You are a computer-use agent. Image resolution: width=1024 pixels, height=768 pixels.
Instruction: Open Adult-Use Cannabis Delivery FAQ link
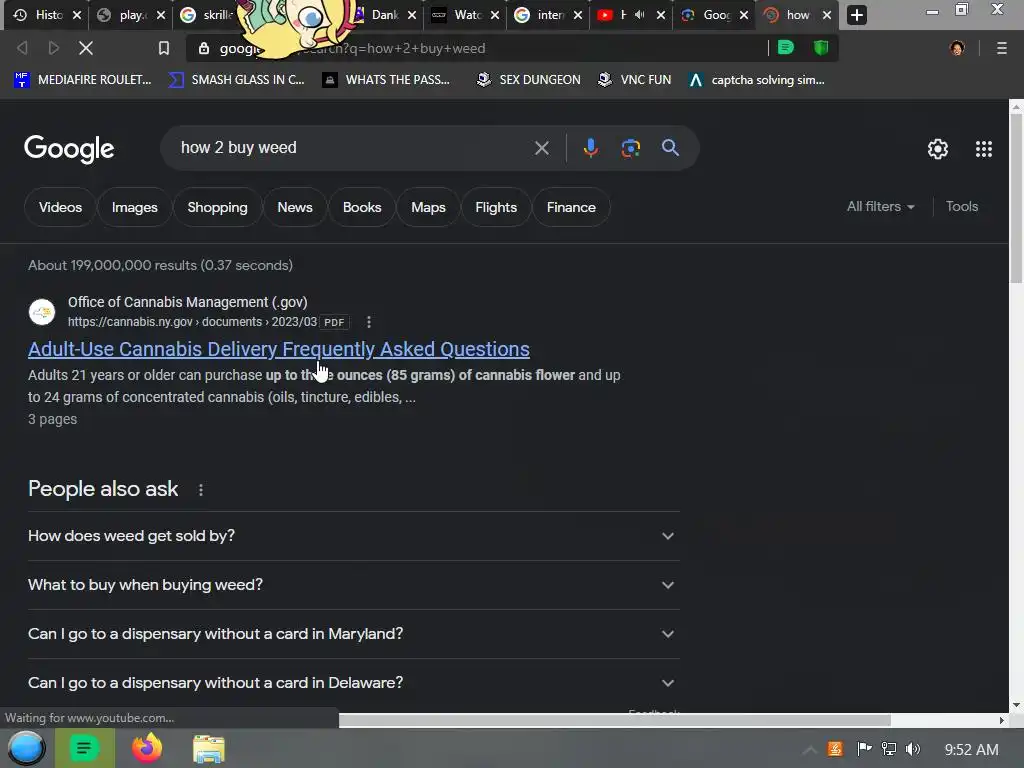coord(279,349)
